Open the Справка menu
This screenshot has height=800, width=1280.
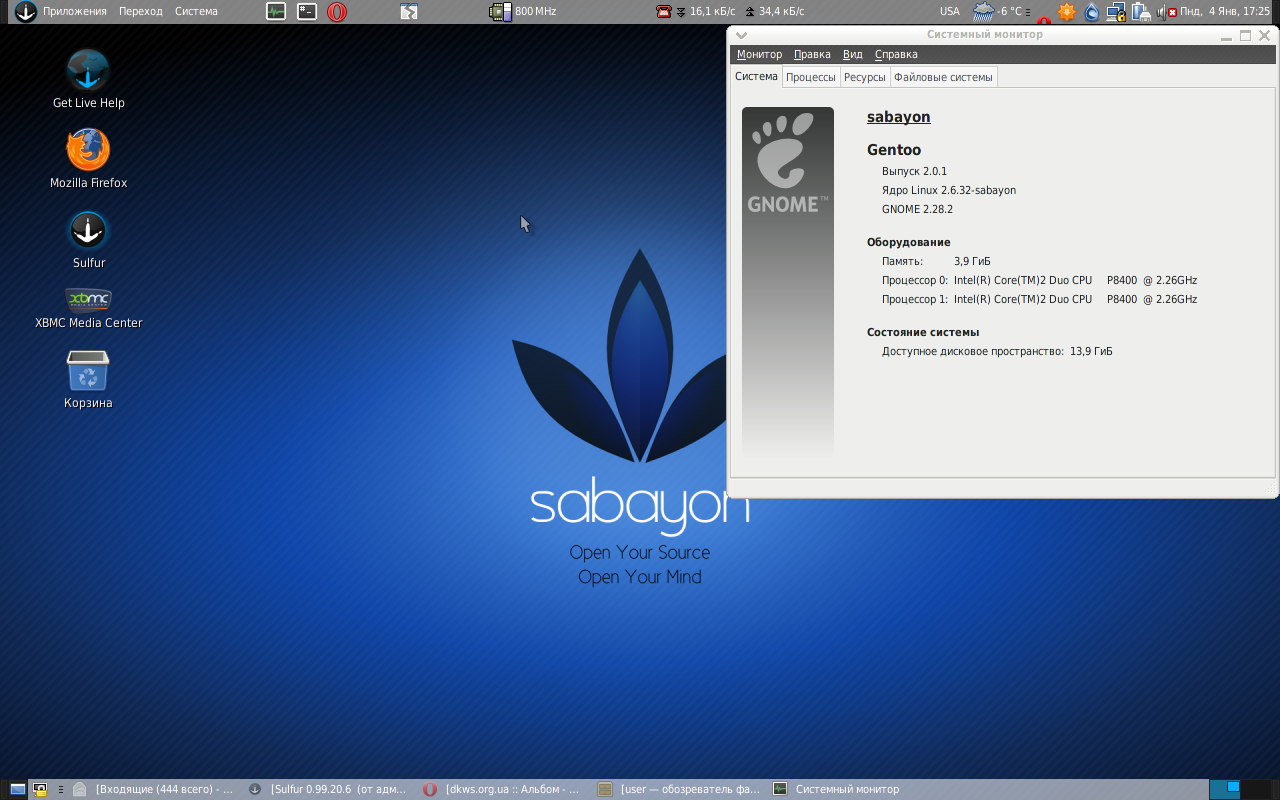(896, 54)
